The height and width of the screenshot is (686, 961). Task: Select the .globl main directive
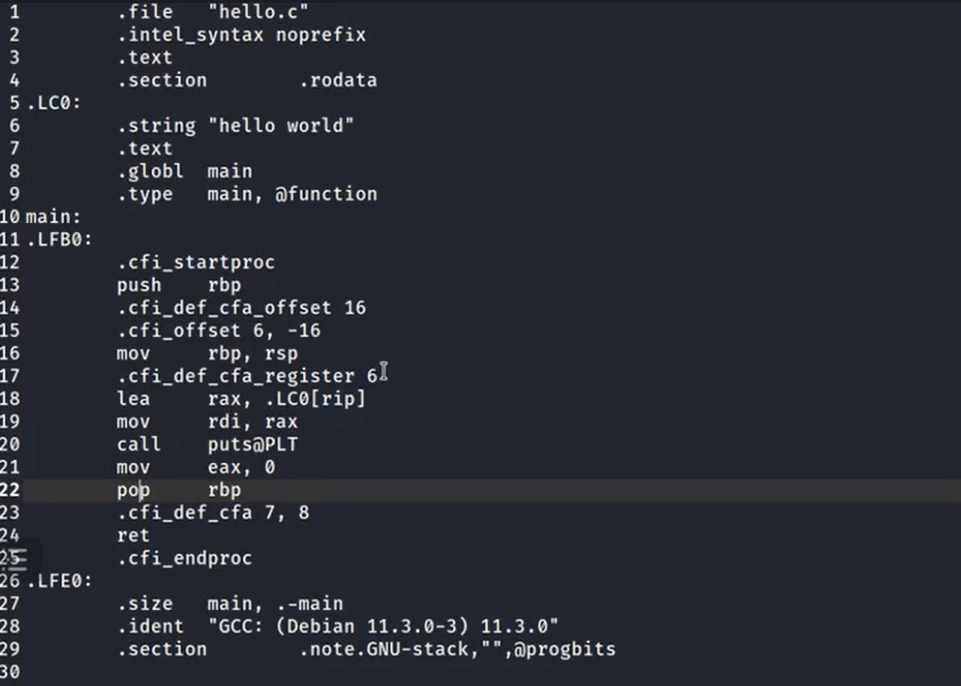pos(184,171)
